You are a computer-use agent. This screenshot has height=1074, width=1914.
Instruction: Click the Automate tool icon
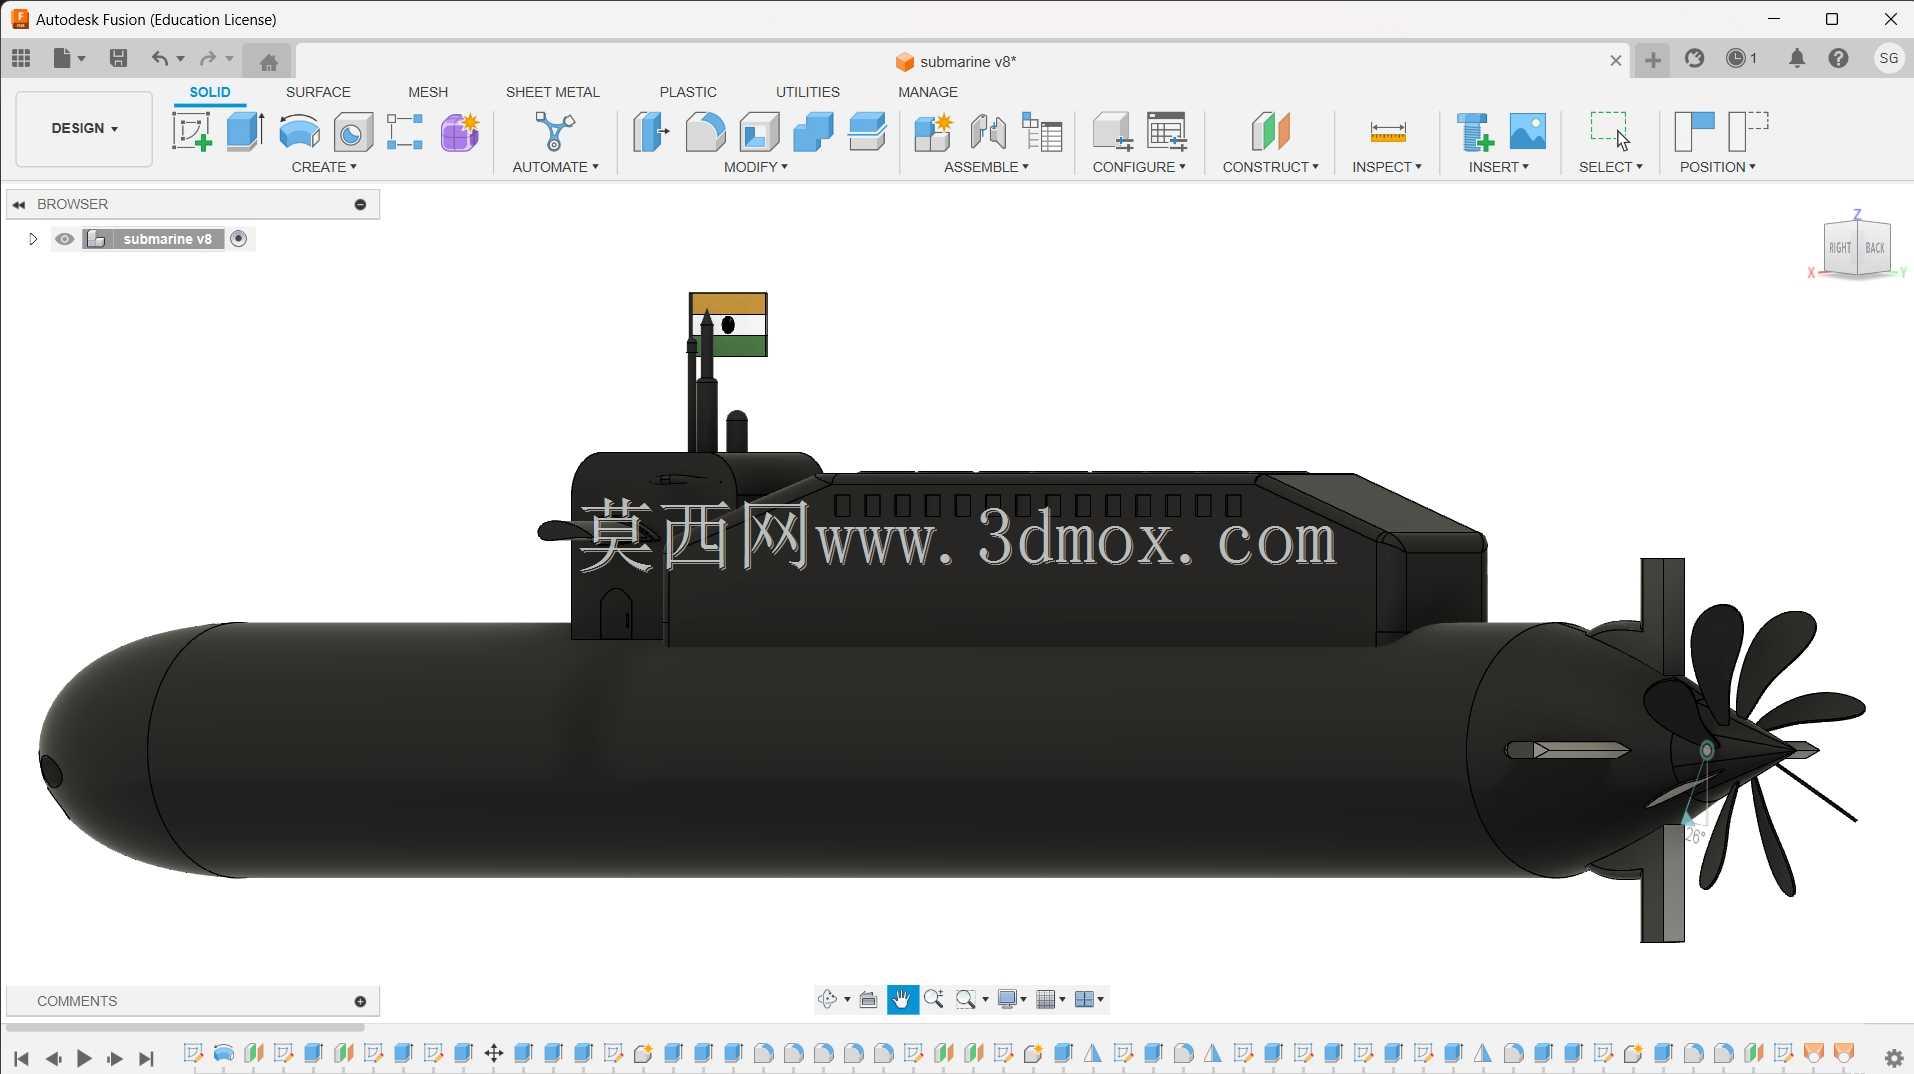555,131
